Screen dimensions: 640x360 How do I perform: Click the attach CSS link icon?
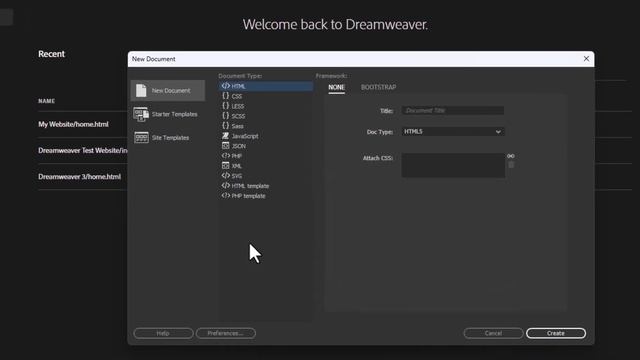click(511, 156)
